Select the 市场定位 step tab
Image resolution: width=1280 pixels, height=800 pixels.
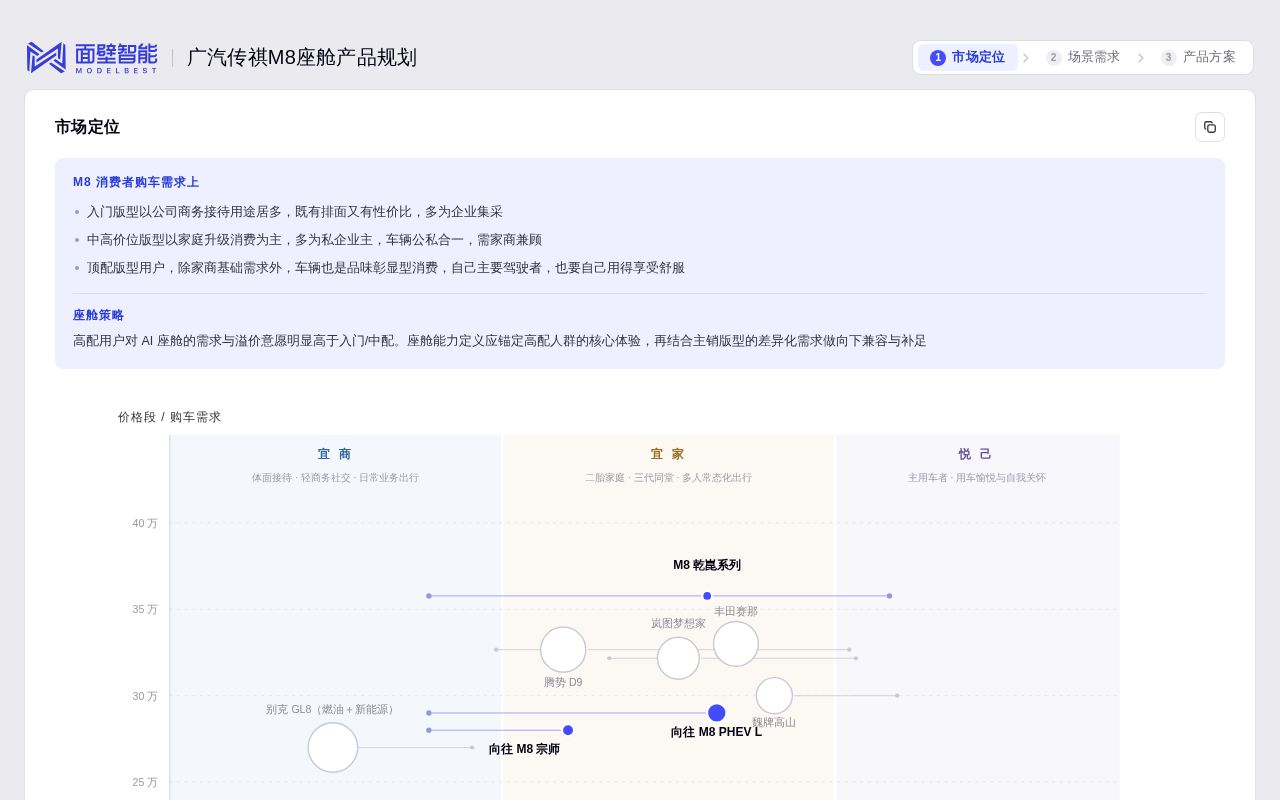(967, 57)
